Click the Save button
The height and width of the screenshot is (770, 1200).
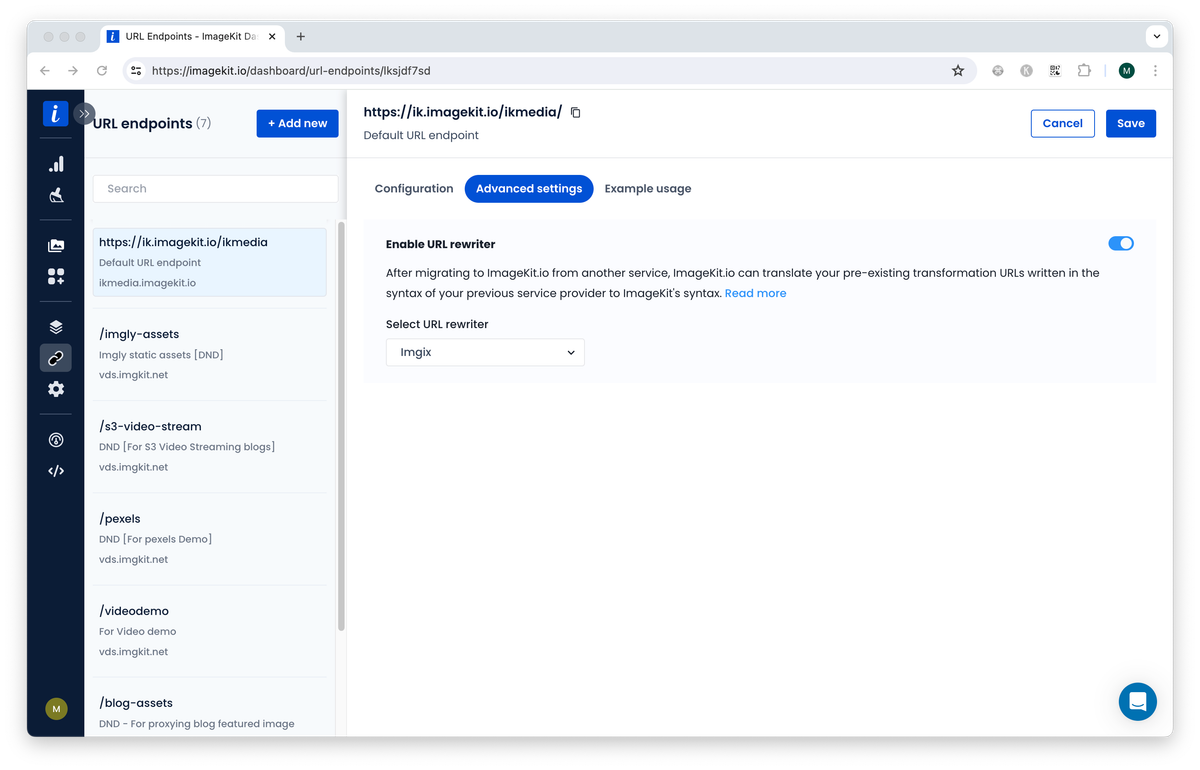click(1131, 123)
